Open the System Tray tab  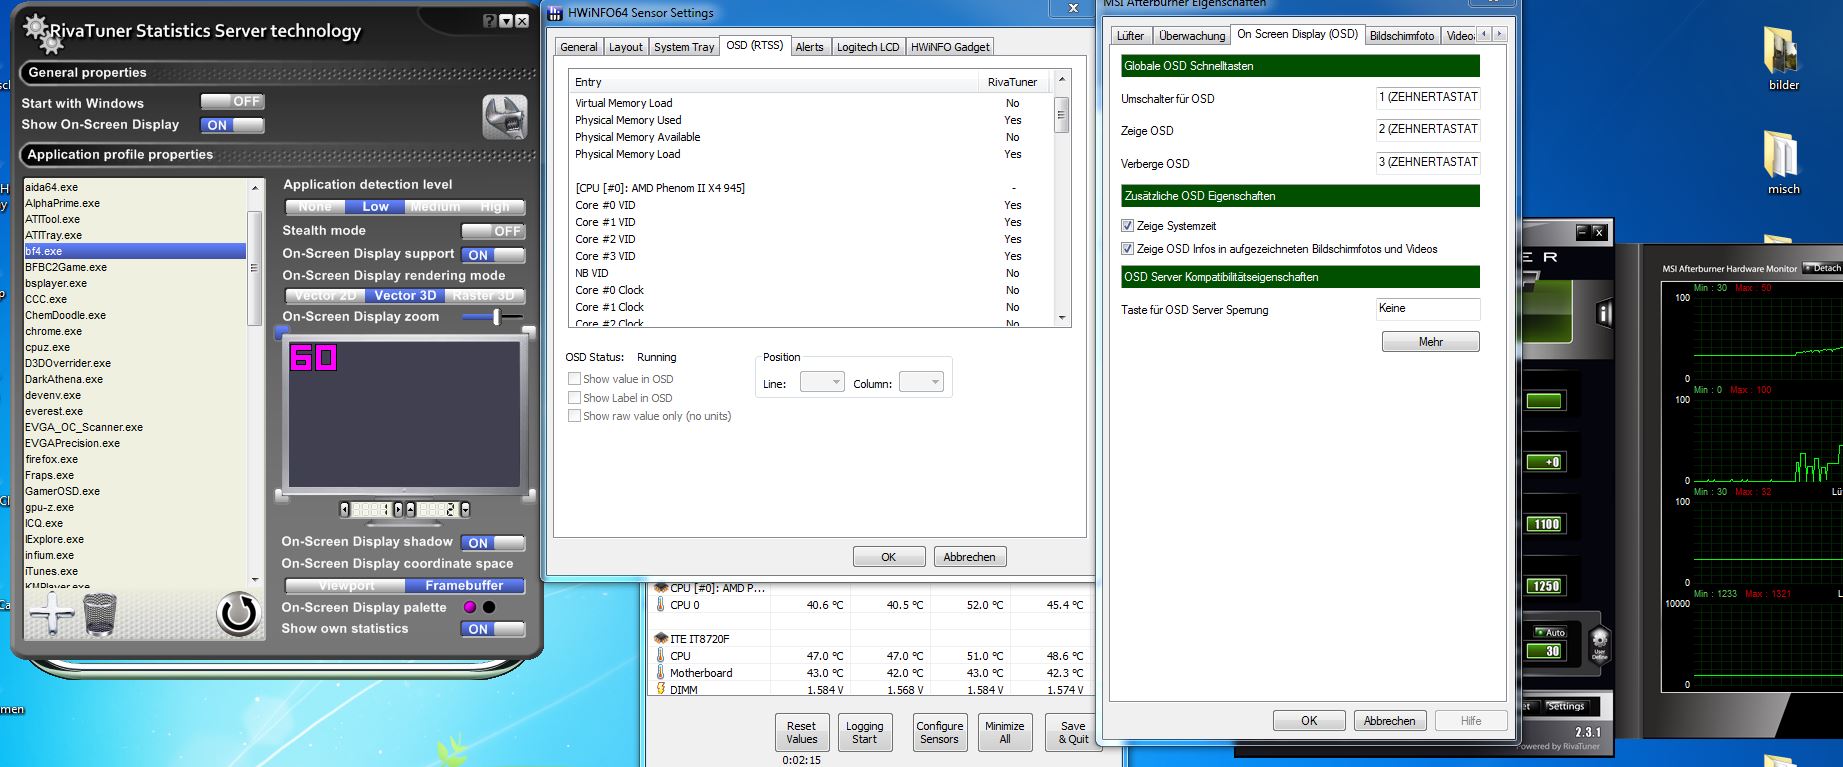[684, 47]
